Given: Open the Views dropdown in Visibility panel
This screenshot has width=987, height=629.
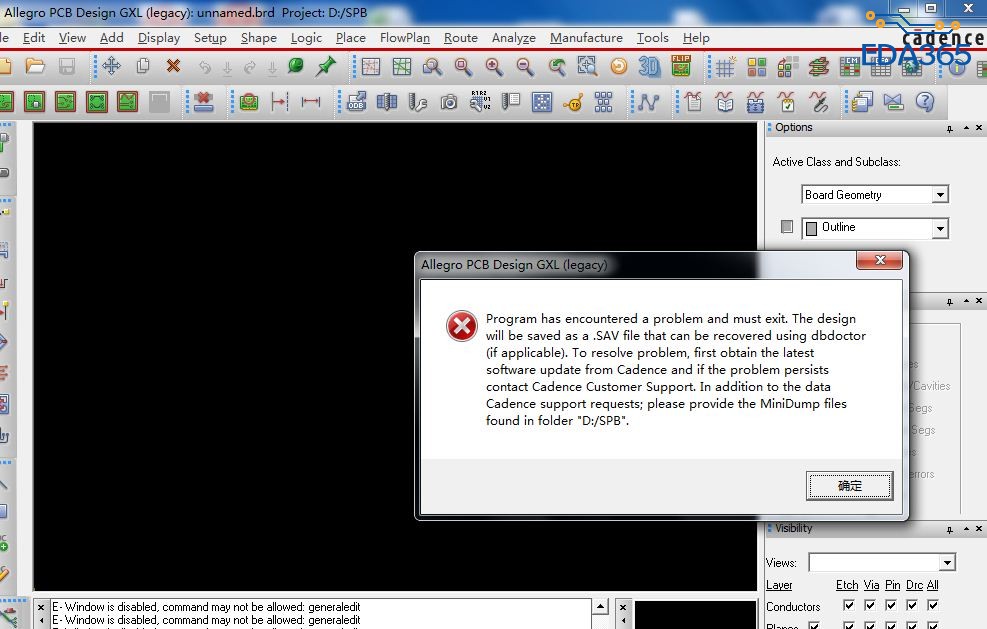Looking at the screenshot, I should 947,562.
